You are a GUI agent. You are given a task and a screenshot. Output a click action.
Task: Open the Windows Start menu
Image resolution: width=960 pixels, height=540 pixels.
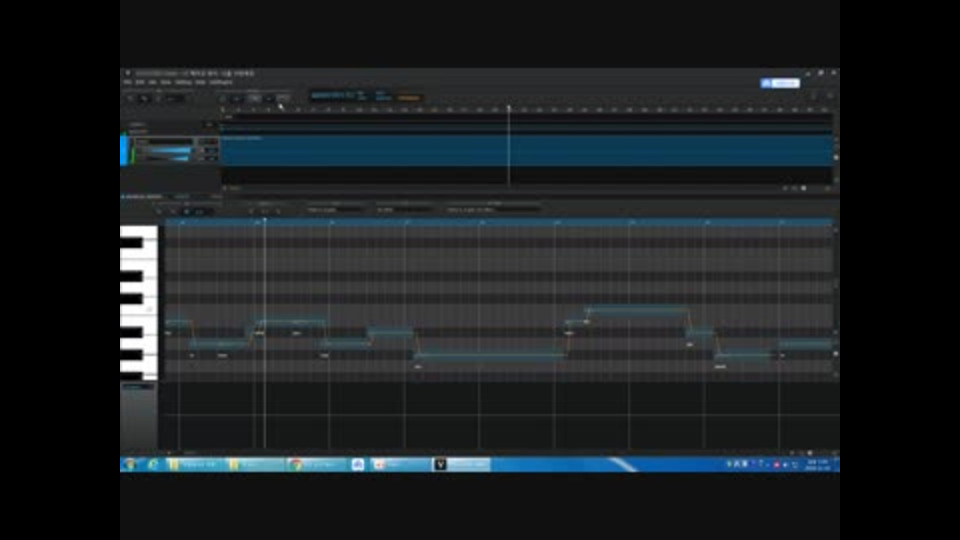click(130, 465)
